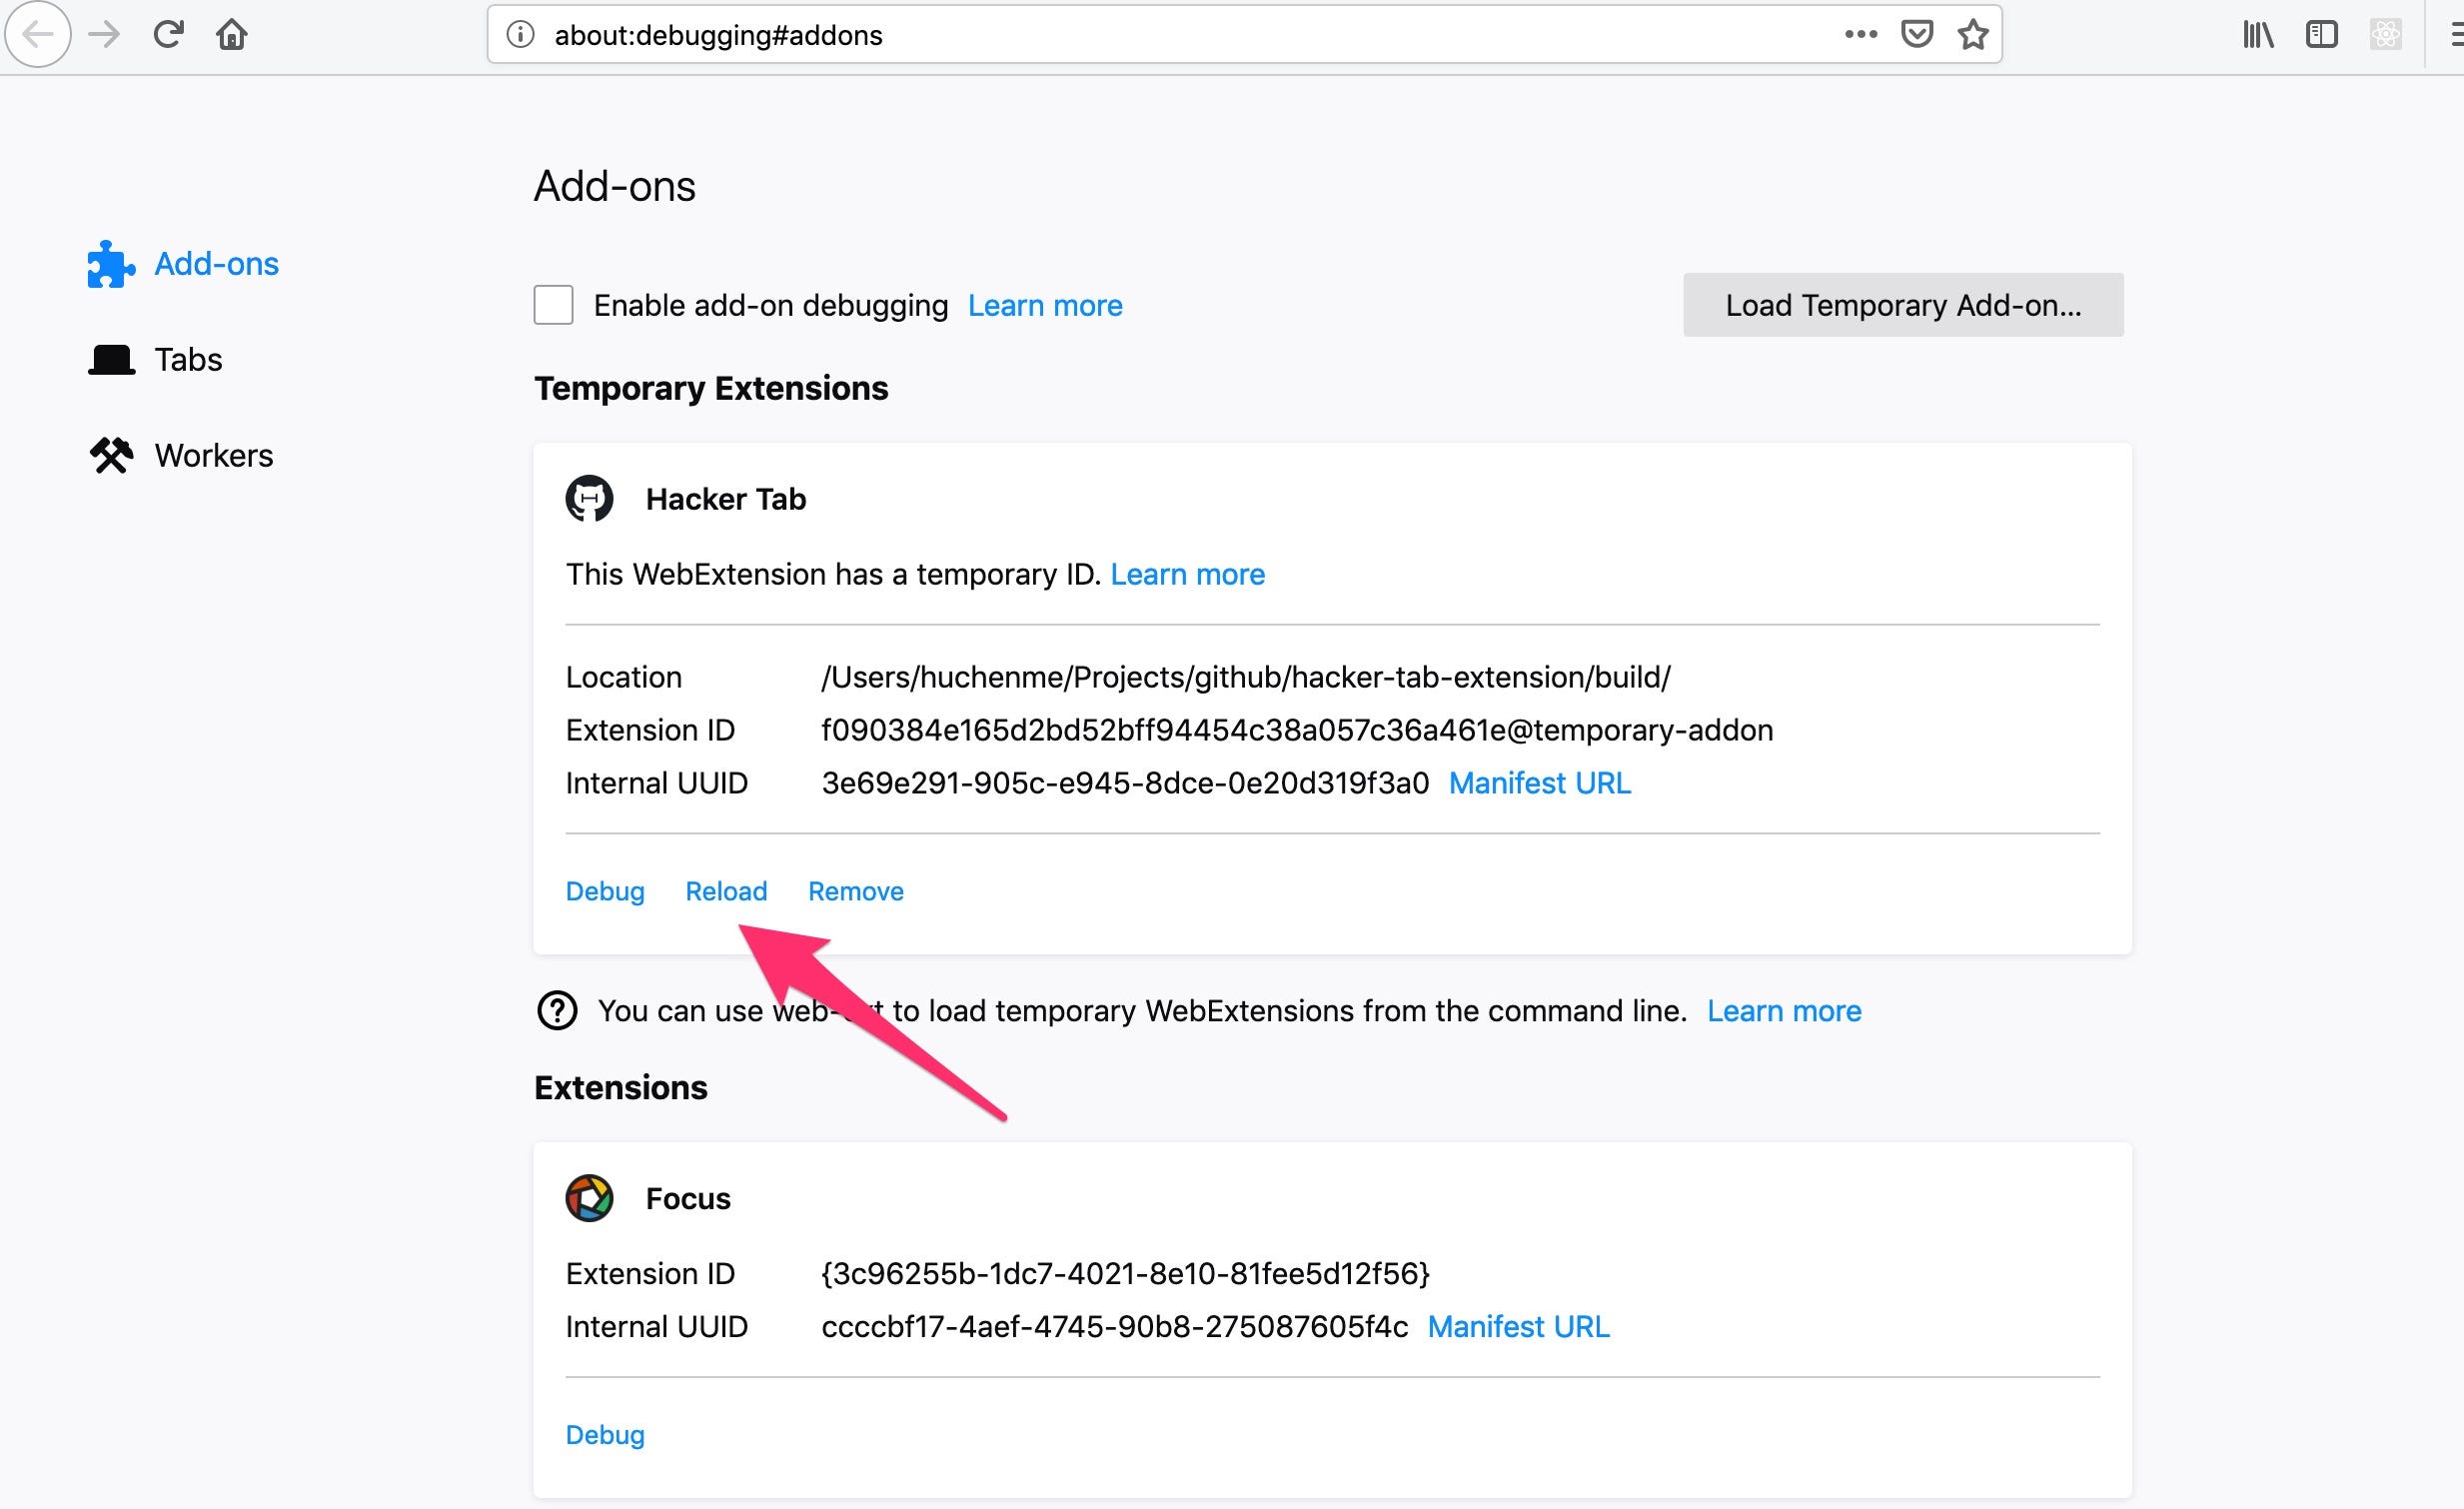The height and width of the screenshot is (1509, 2464).
Task: Open Learn more about temporary ID
Action: pos(1187,574)
